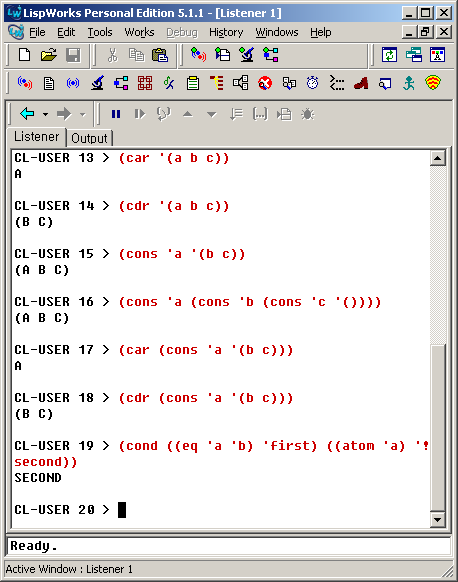Image resolution: width=458 pixels, height=582 pixels.
Task: Select the Listener tab
Action: click(36, 137)
